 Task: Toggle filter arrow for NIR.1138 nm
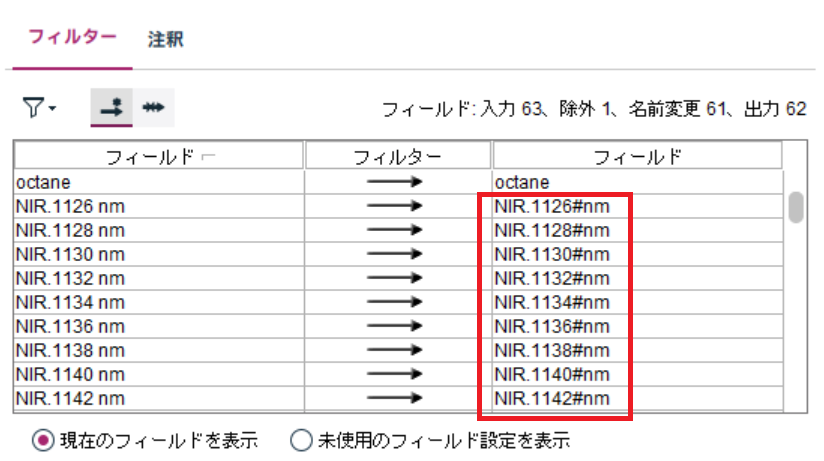pyautogui.click(x=395, y=350)
